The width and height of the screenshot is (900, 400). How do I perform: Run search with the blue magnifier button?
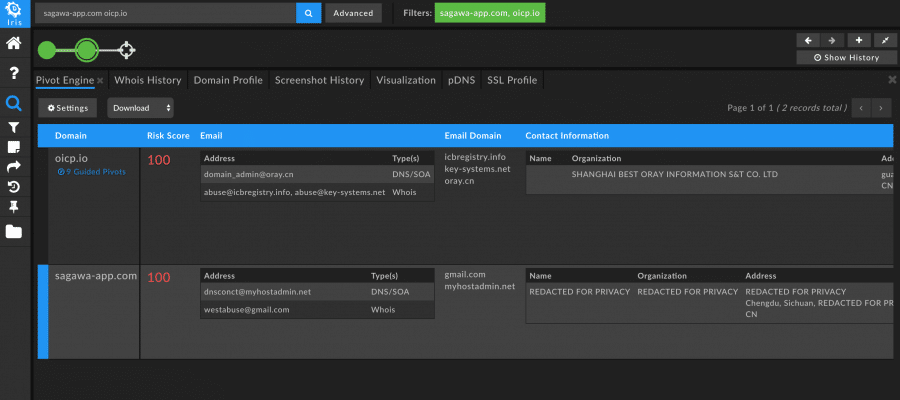[309, 13]
